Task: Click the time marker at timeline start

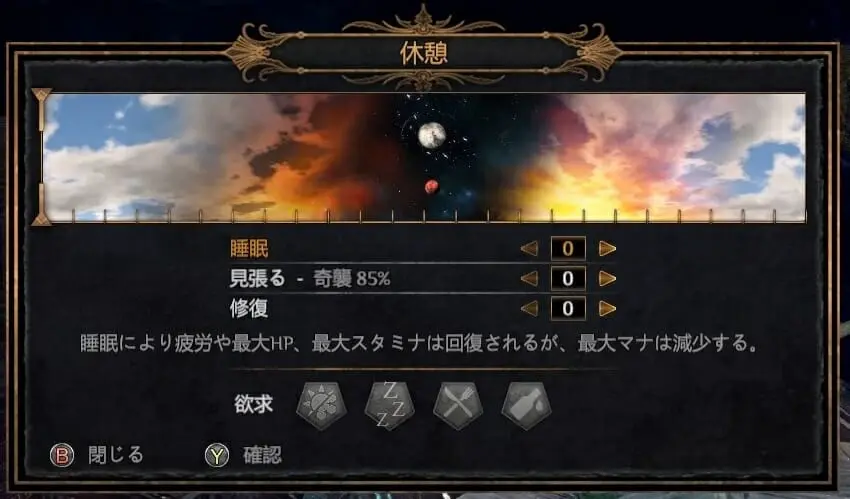Action: 41,157
